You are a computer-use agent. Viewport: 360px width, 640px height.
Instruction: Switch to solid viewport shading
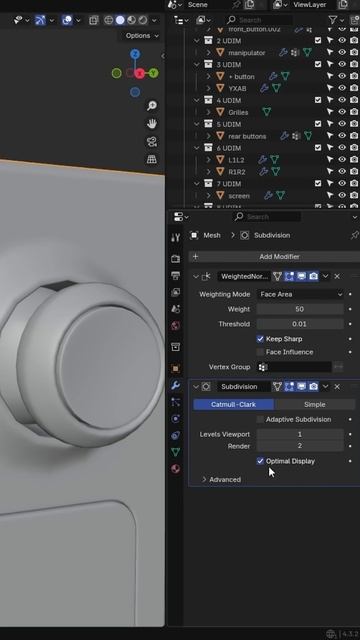(120, 20)
